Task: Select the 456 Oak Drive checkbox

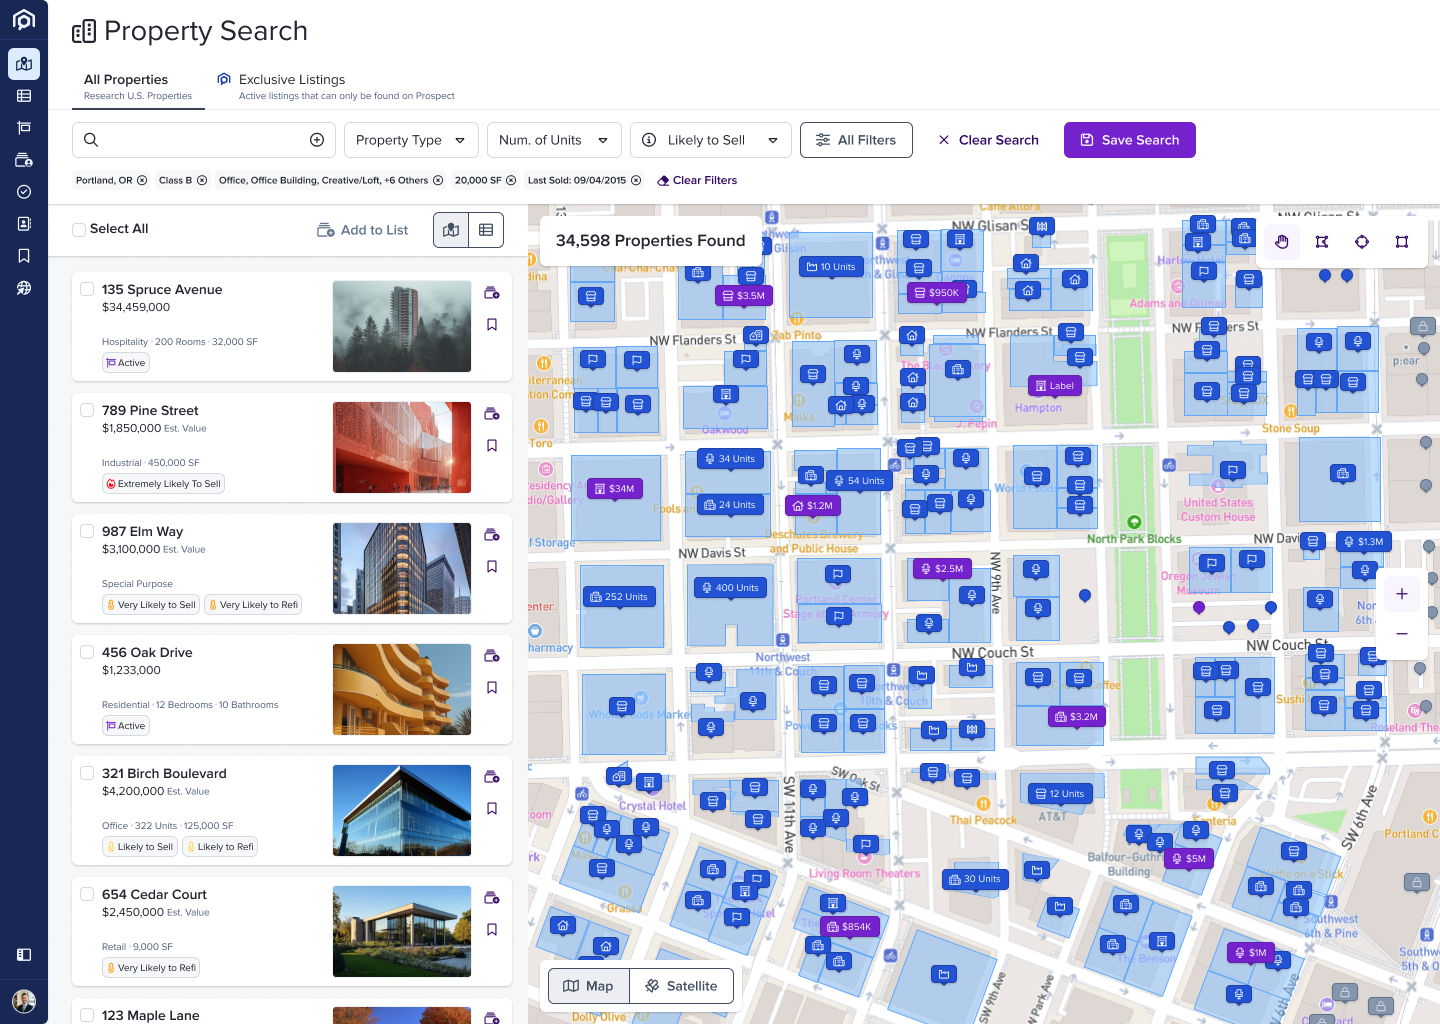Action: click(87, 652)
